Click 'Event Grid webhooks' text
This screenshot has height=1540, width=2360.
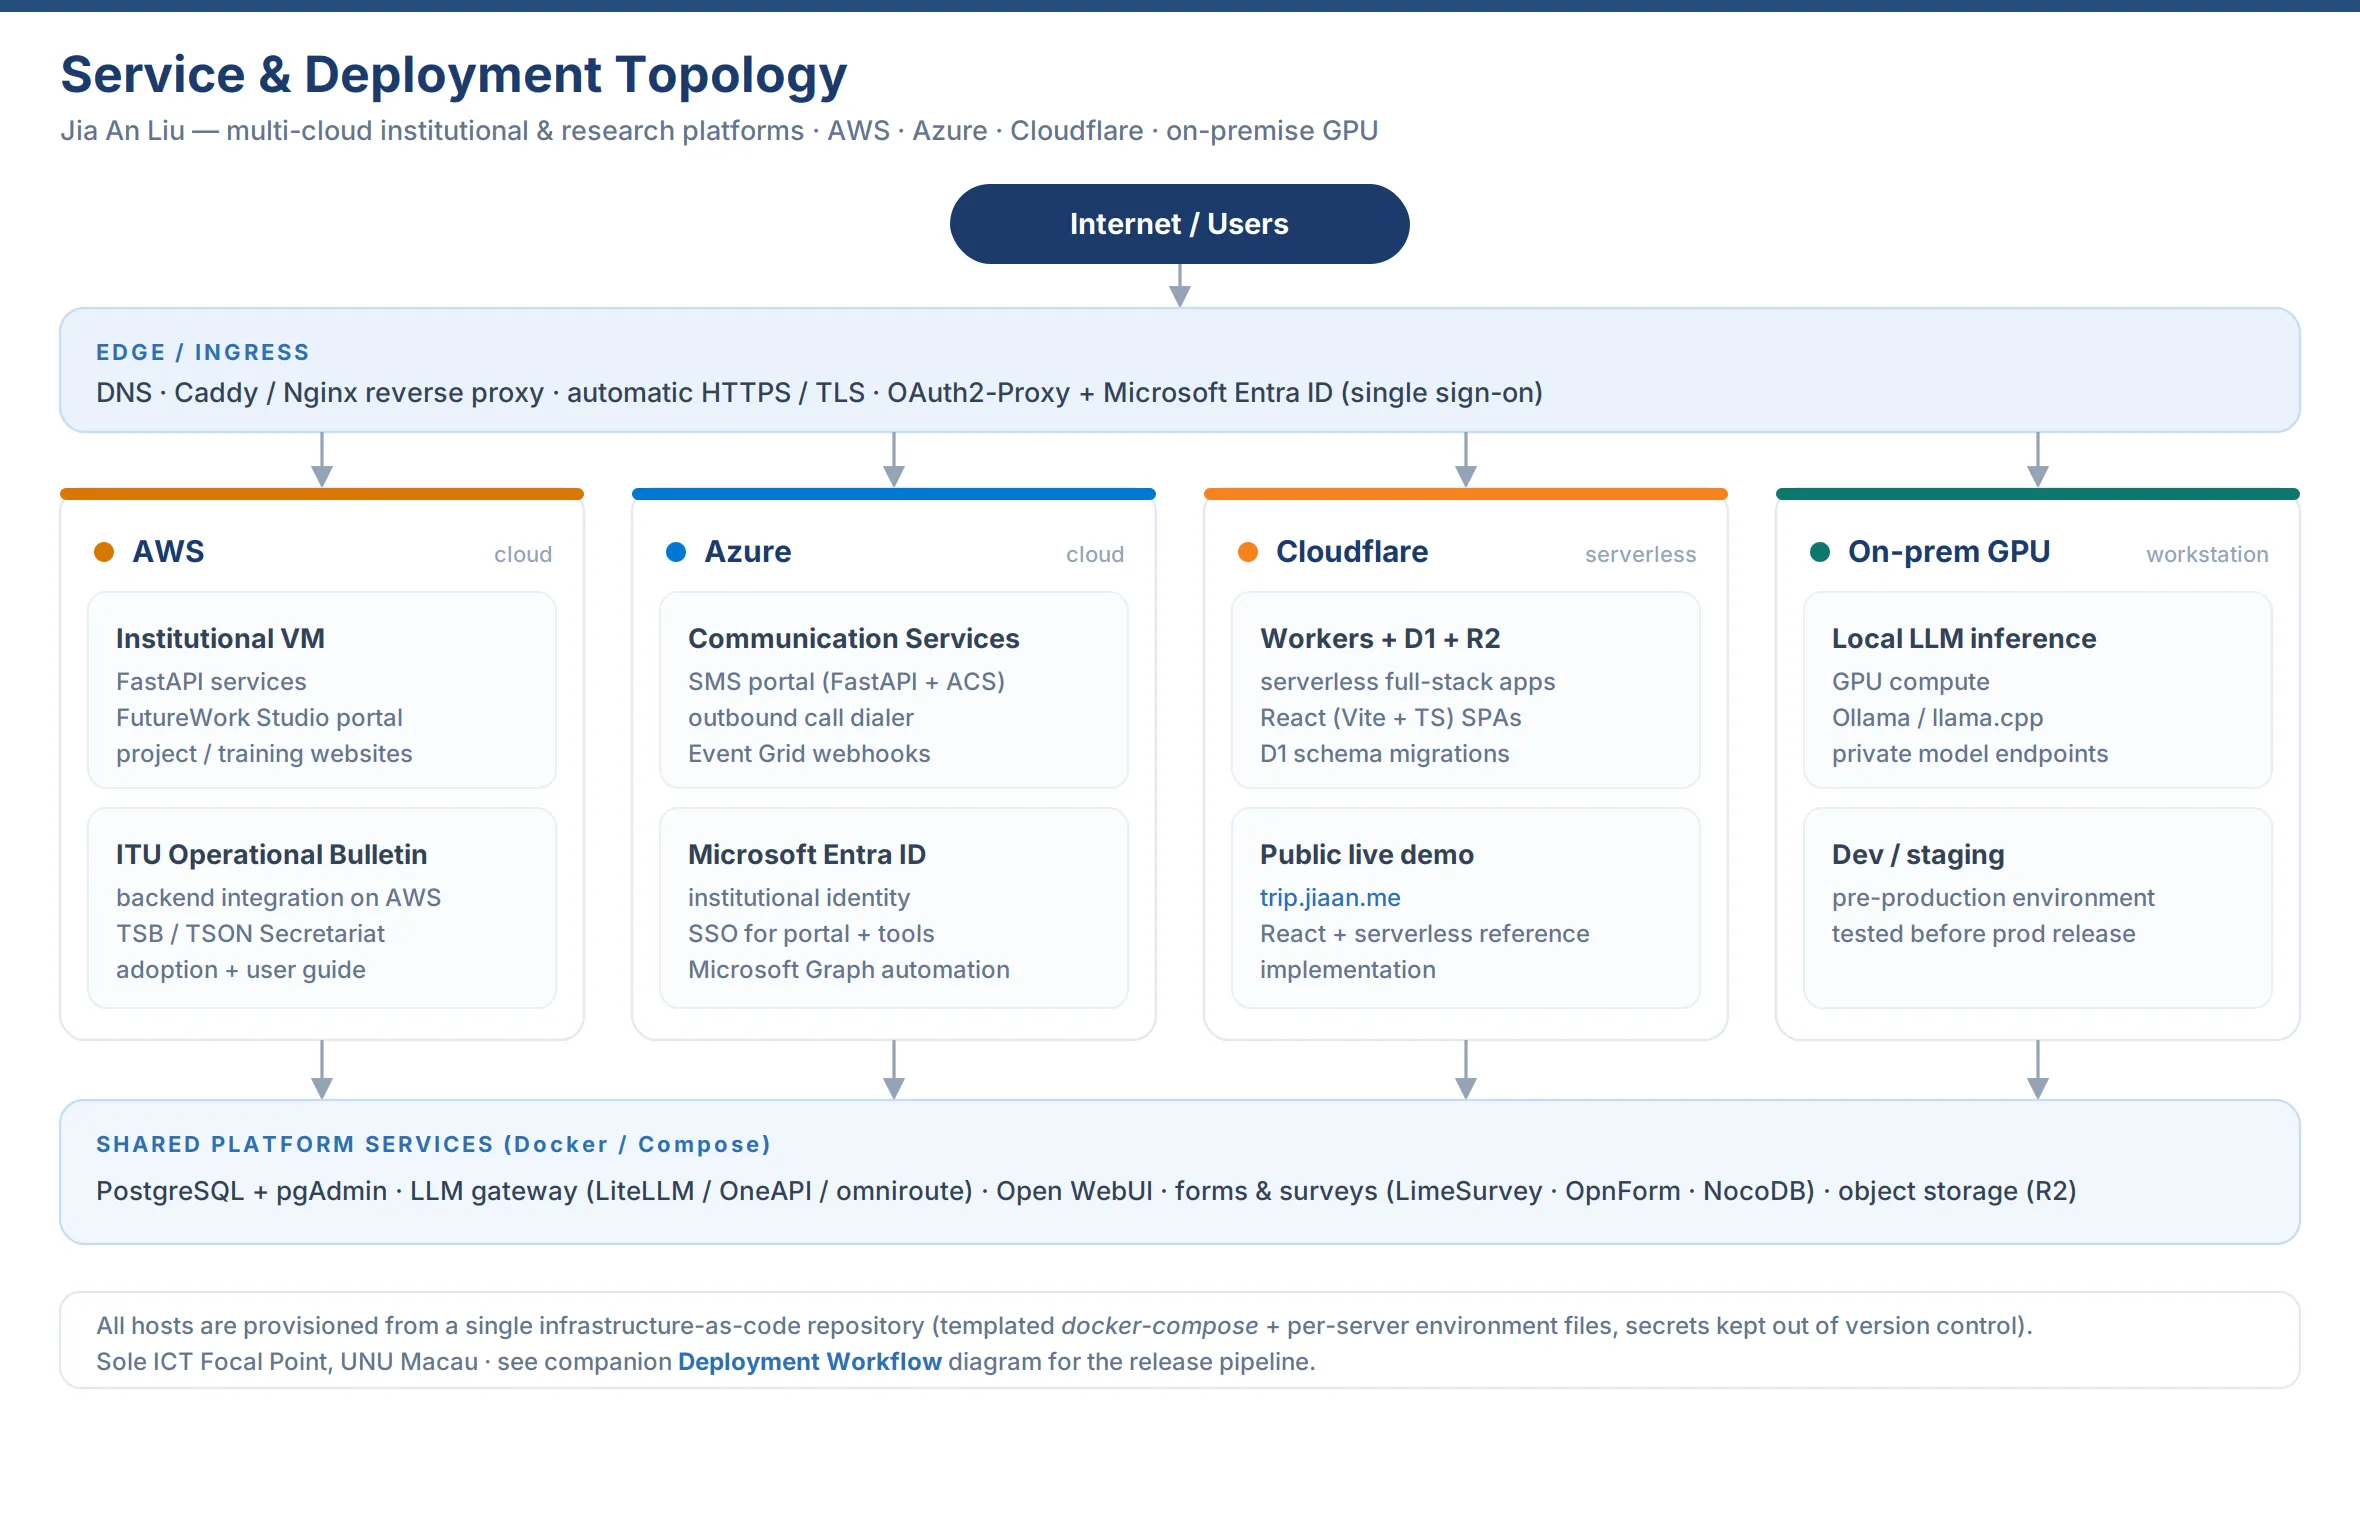tap(809, 754)
